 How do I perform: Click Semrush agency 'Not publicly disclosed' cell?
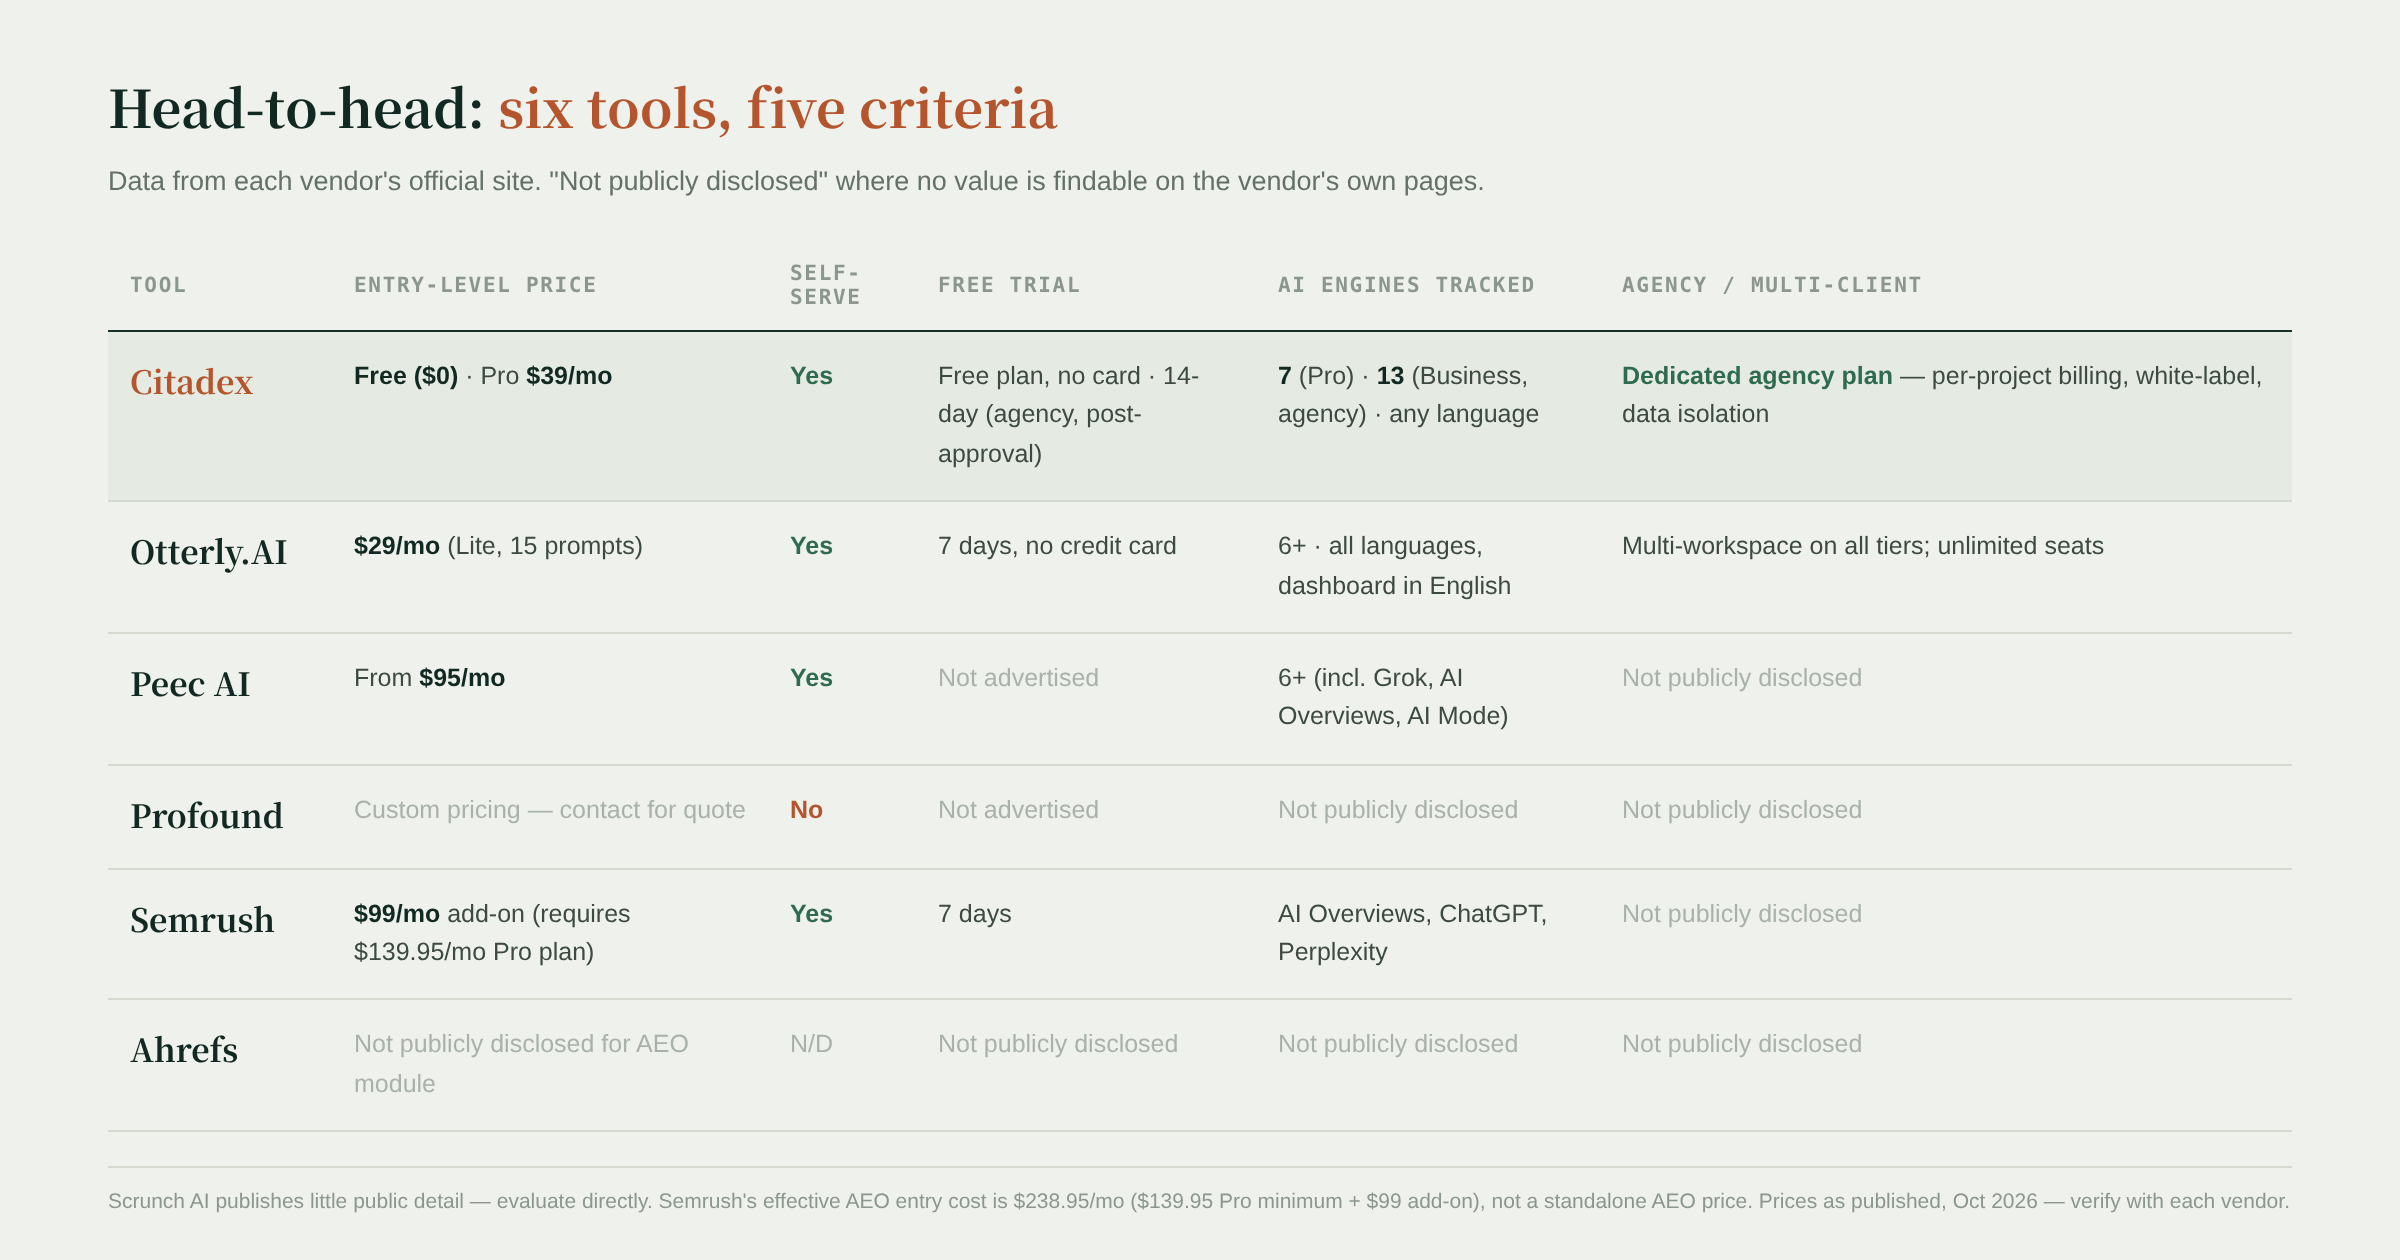[1742, 914]
